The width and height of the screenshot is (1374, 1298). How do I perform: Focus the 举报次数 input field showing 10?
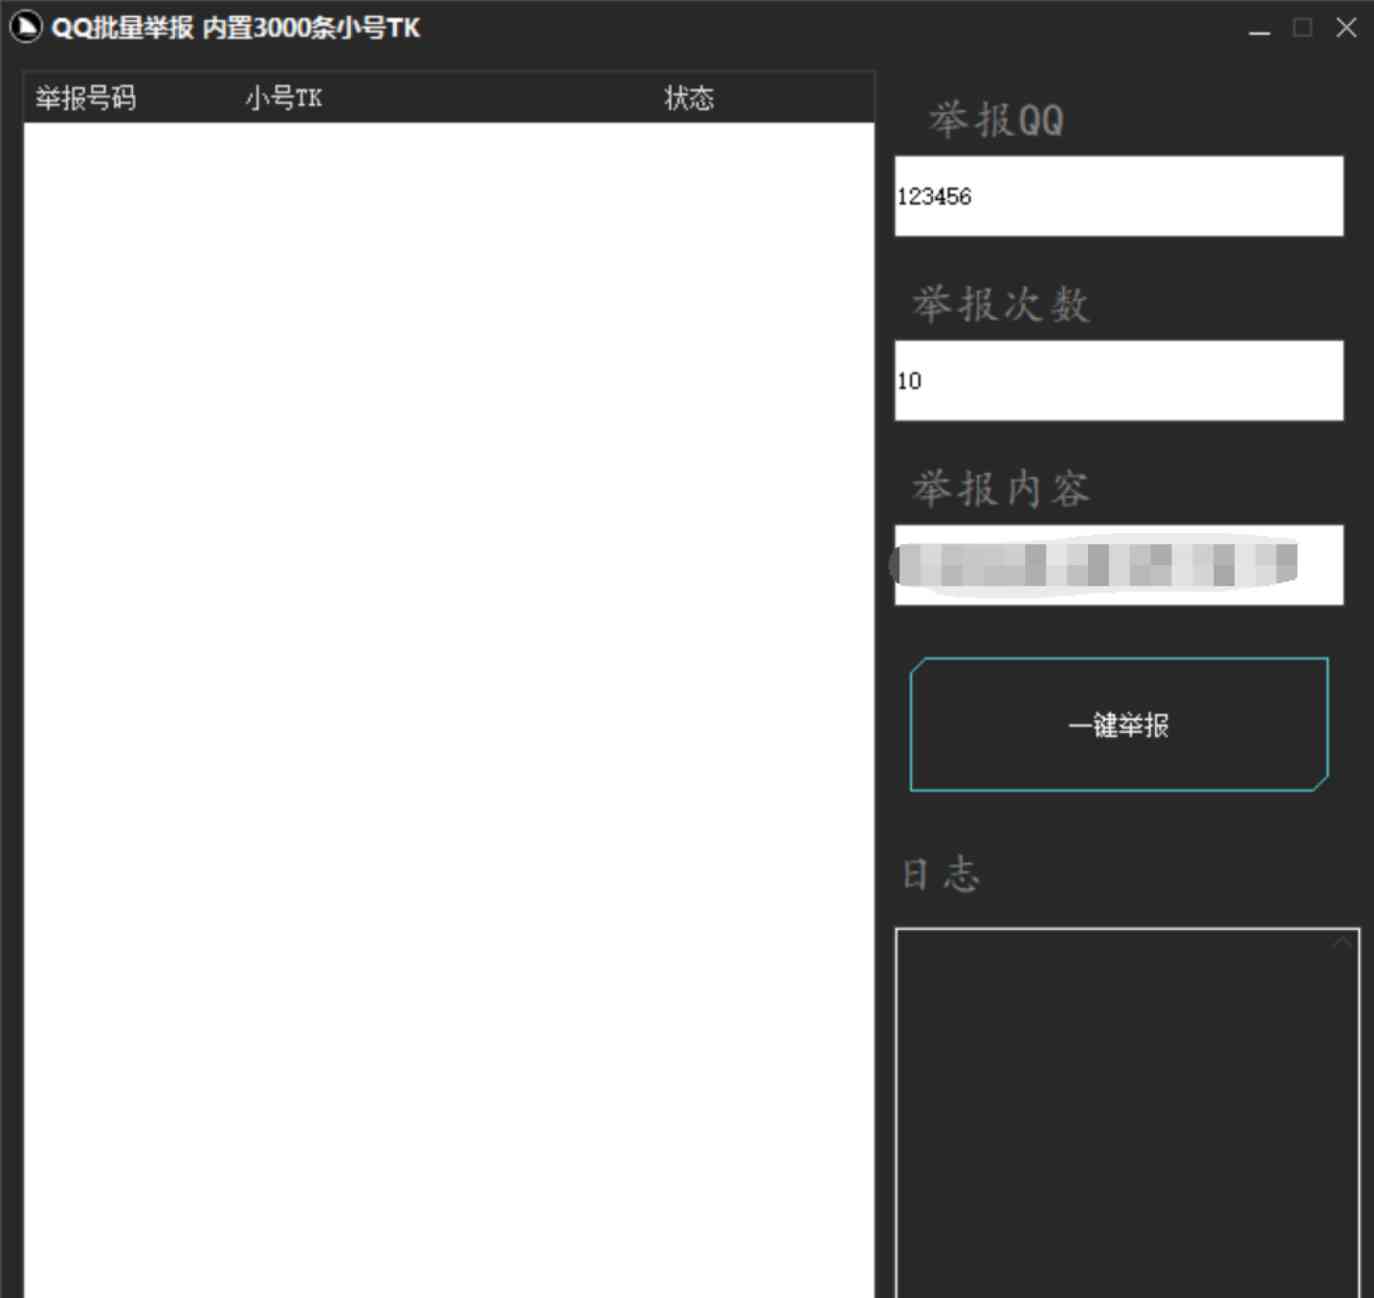tap(1119, 380)
